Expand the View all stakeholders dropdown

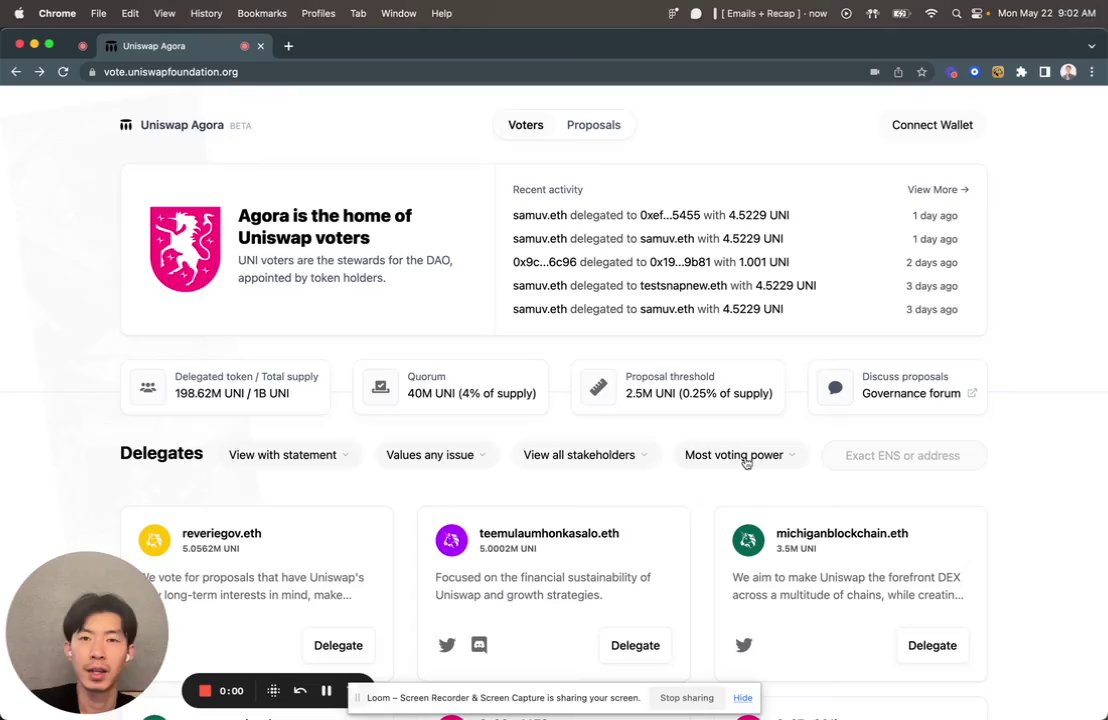(x=585, y=455)
